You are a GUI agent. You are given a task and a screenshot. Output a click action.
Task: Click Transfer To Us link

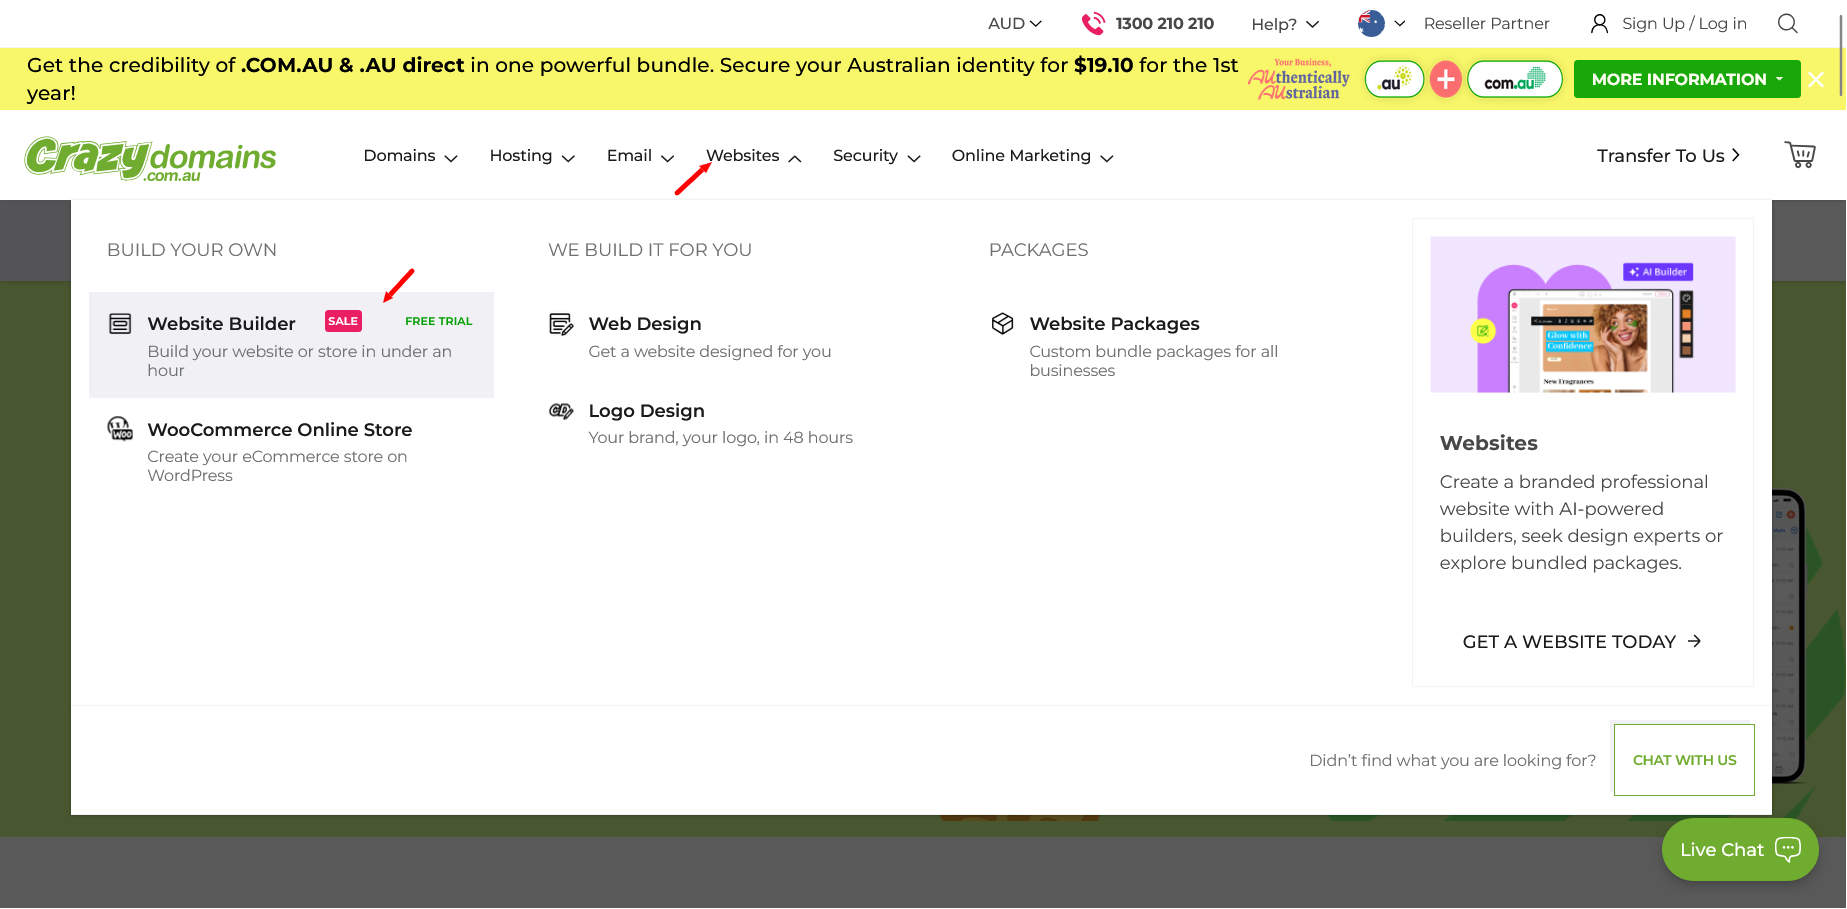pos(1668,155)
